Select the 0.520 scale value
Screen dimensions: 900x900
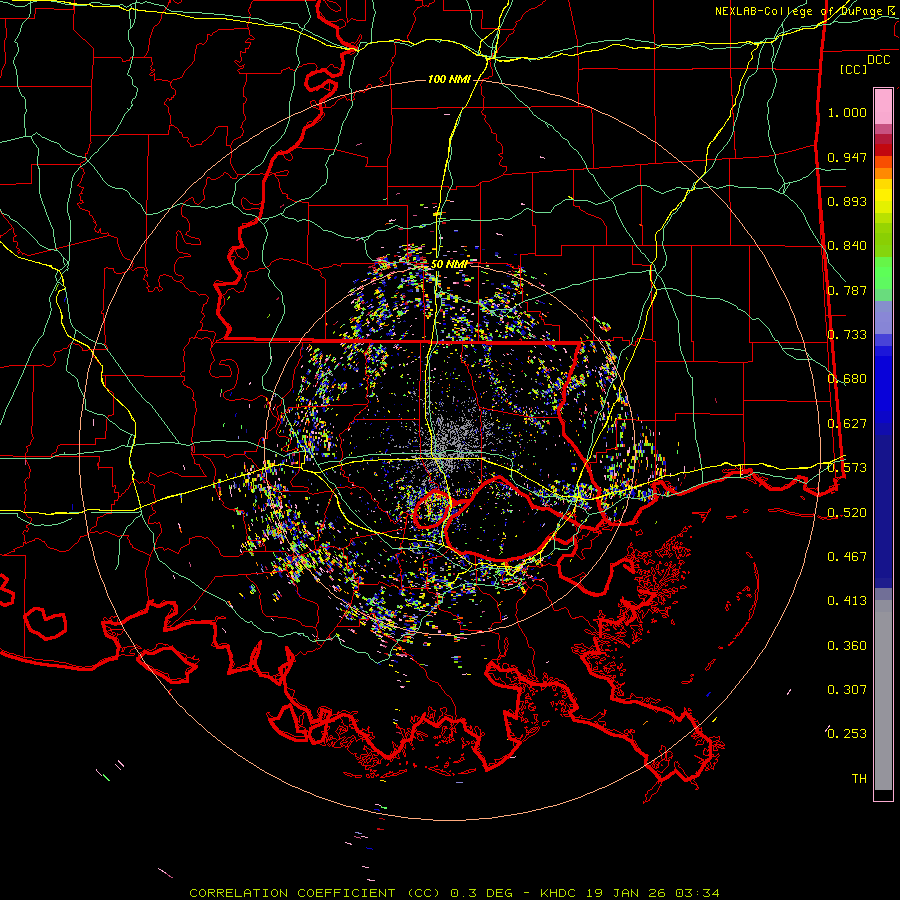(x=847, y=513)
